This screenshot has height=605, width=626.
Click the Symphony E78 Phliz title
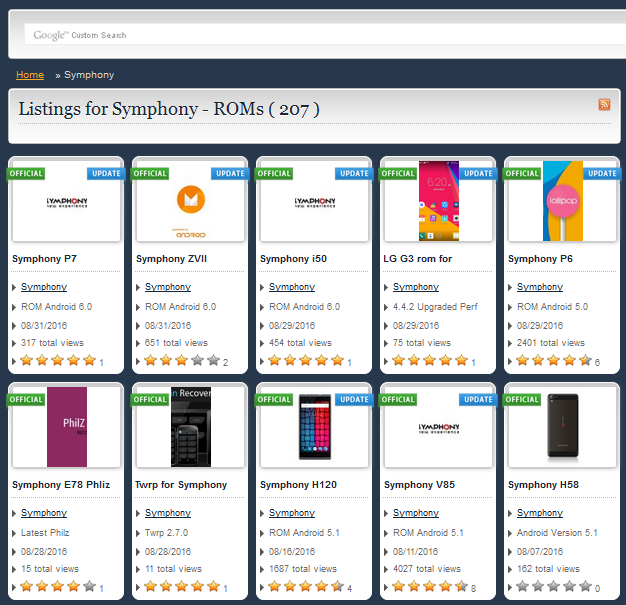[61, 485]
